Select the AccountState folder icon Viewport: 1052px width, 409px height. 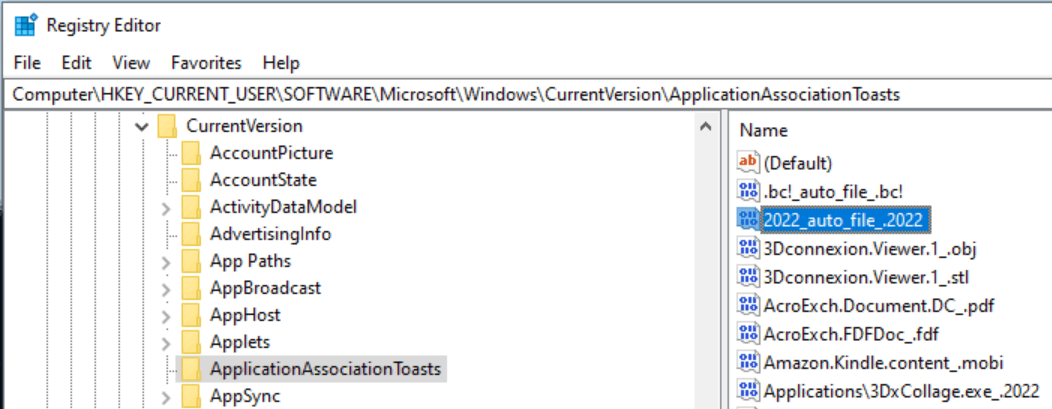click(191, 180)
